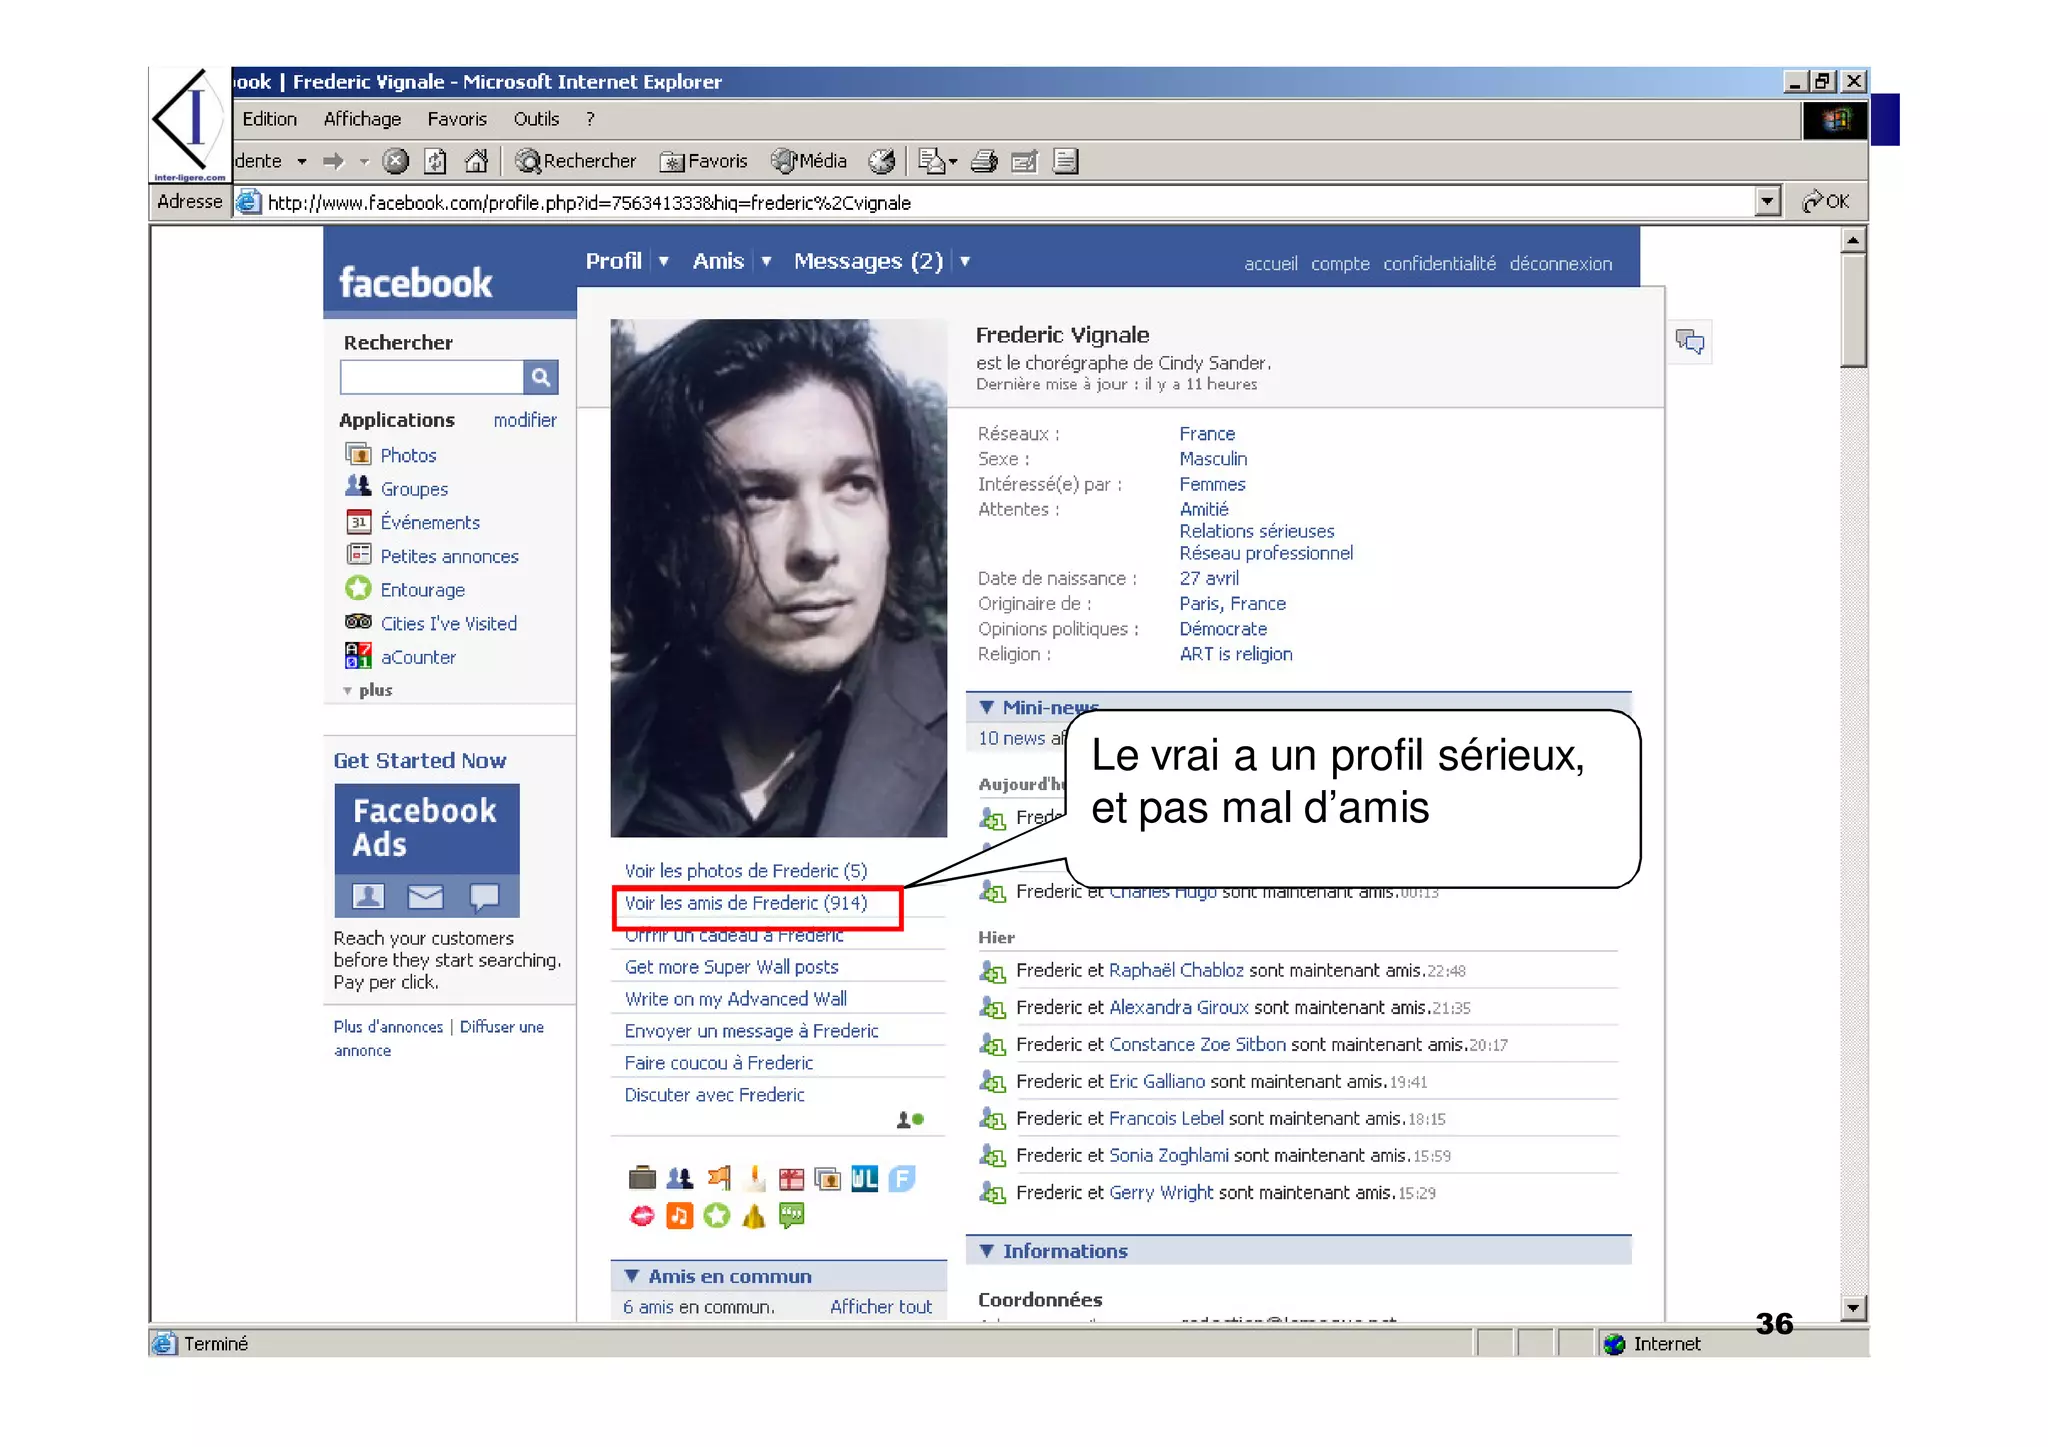The image size is (2048, 1447).
Task: Click the Print icon
Action: tap(984, 161)
